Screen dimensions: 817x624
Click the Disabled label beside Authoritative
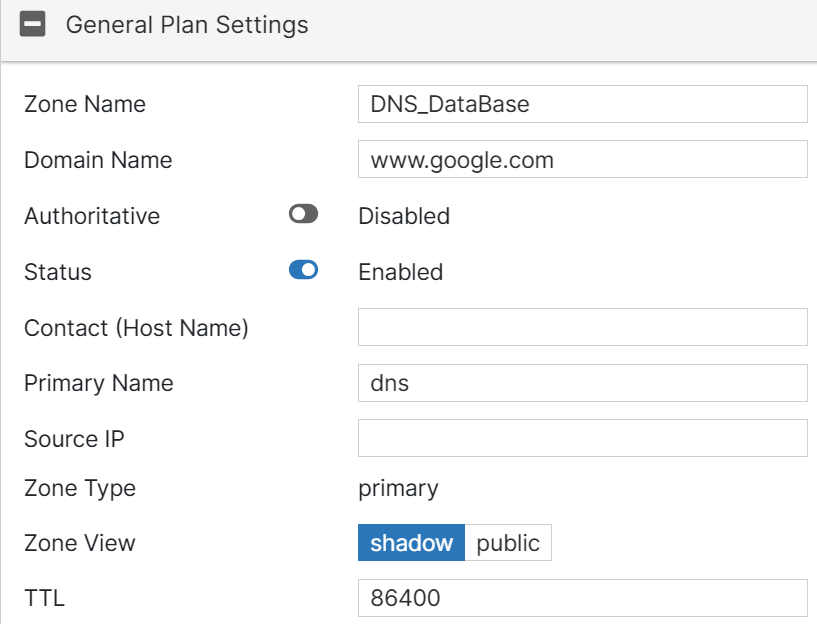coord(404,215)
